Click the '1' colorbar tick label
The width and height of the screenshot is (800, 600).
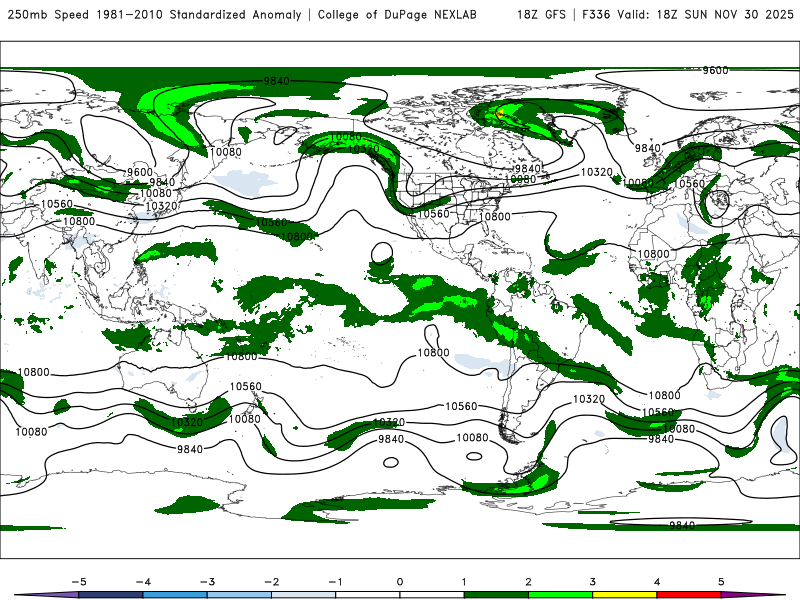464,582
